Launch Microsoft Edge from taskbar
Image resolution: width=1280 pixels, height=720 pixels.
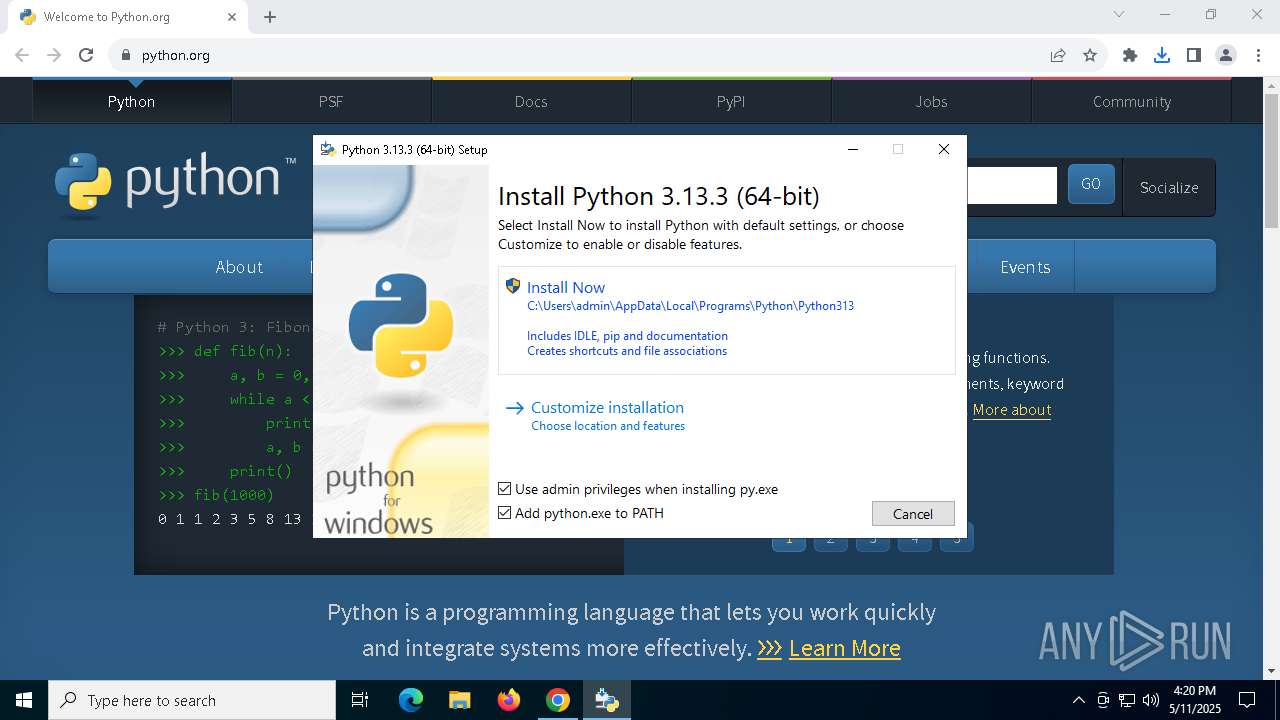pyautogui.click(x=411, y=700)
